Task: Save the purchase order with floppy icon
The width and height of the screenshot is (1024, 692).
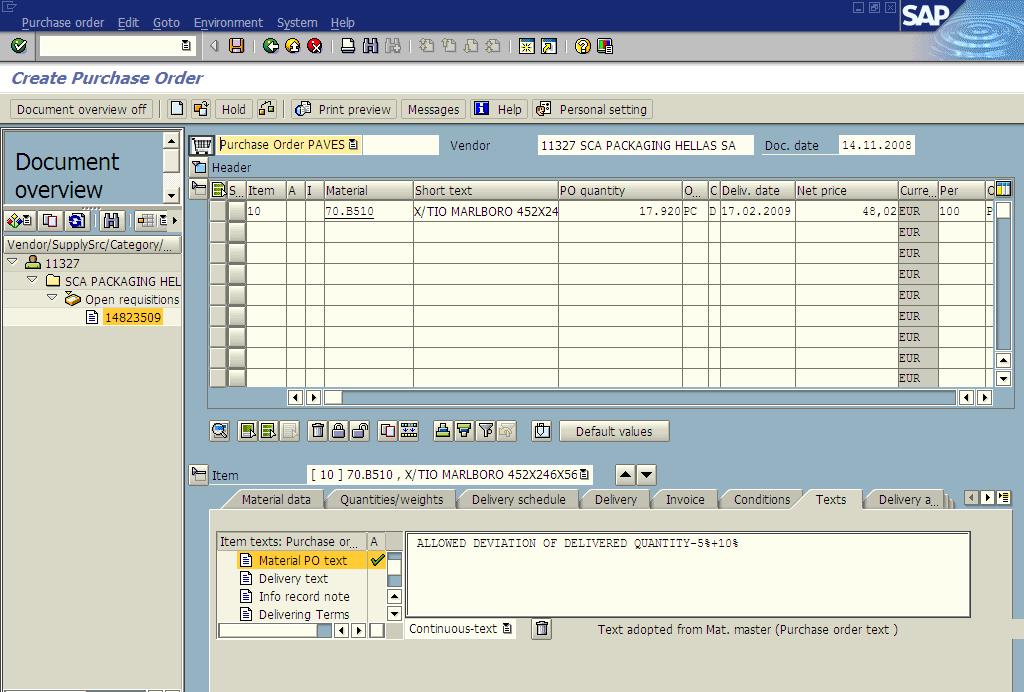Action: [236, 46]
